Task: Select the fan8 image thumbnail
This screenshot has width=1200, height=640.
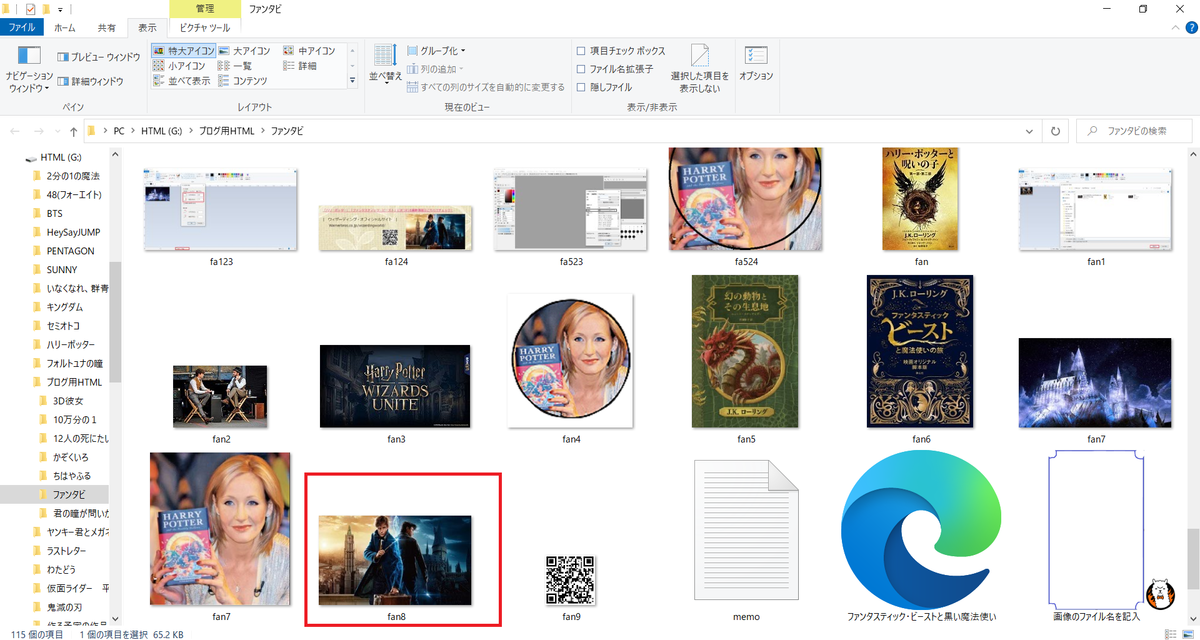Action: (x=395, y=560)
